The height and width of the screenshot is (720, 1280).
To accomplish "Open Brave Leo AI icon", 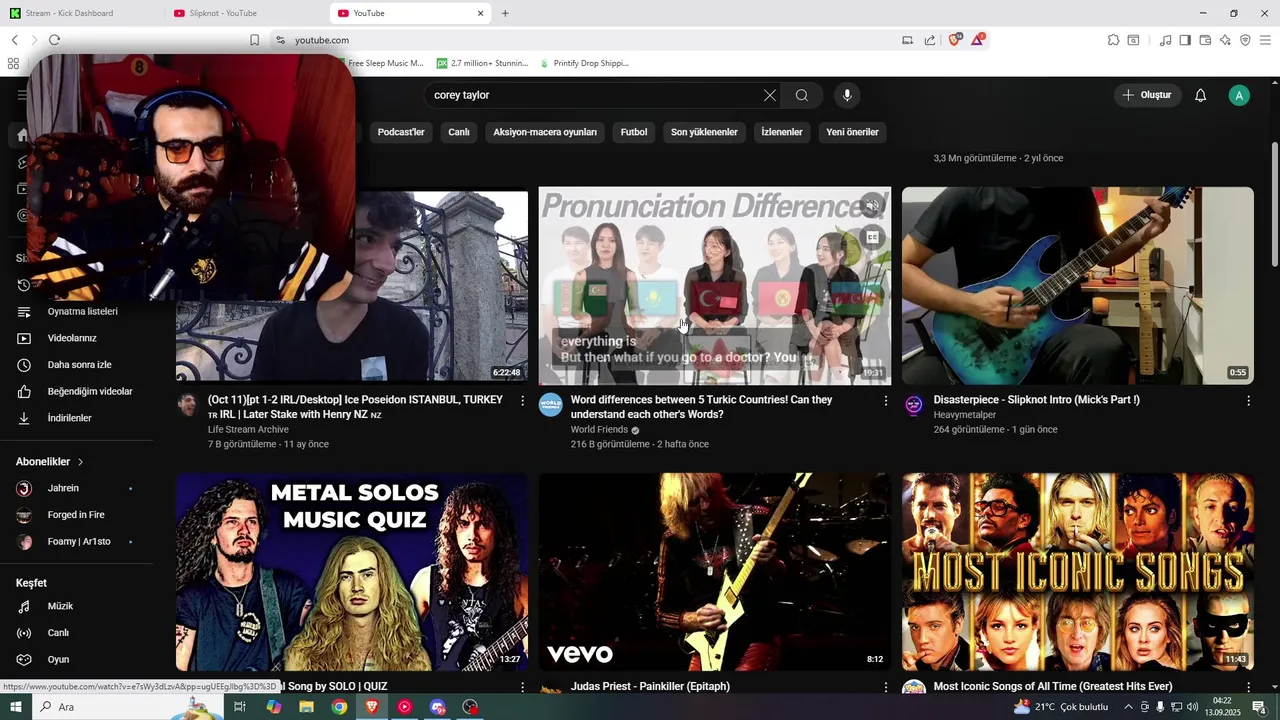I will (x=1225, y=40).
